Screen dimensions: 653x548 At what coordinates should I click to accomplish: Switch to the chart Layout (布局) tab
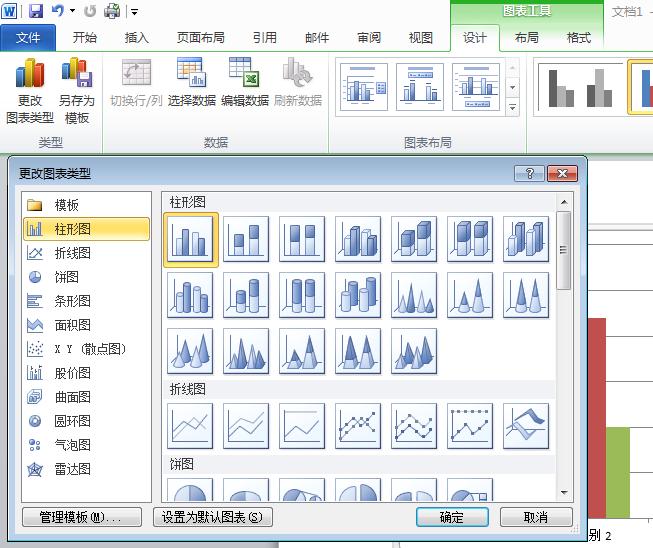pyautogui.click(x=527, y=38)
